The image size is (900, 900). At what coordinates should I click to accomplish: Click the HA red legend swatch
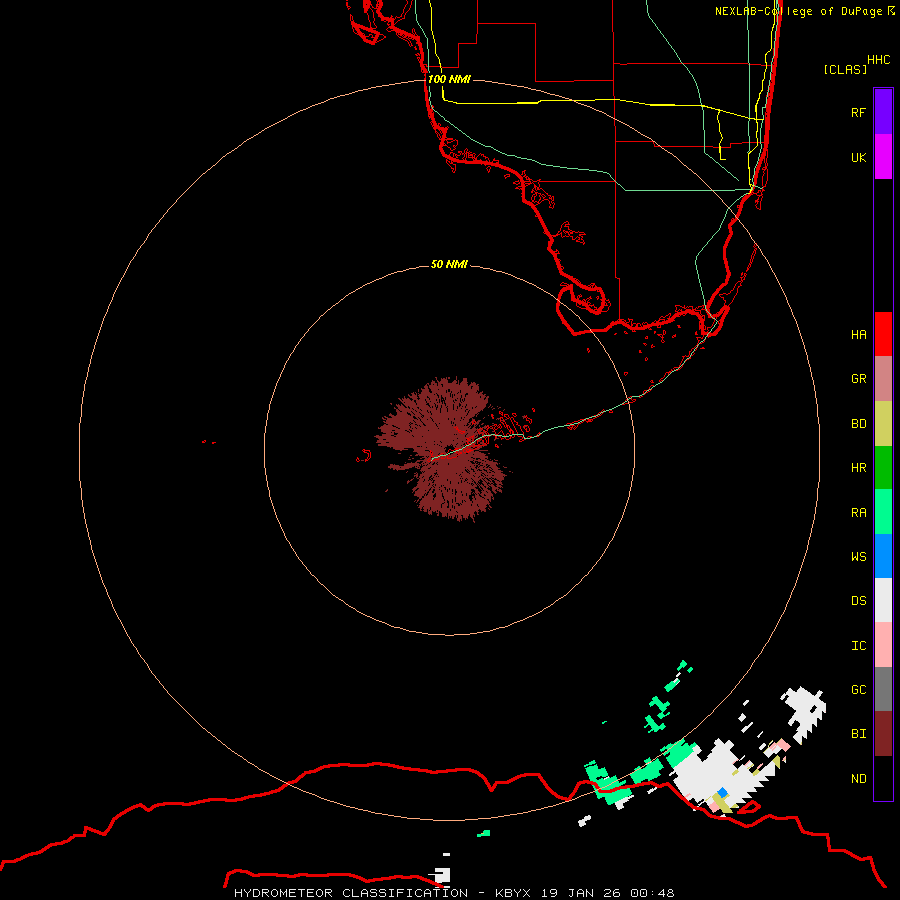(x=883, y=334)
